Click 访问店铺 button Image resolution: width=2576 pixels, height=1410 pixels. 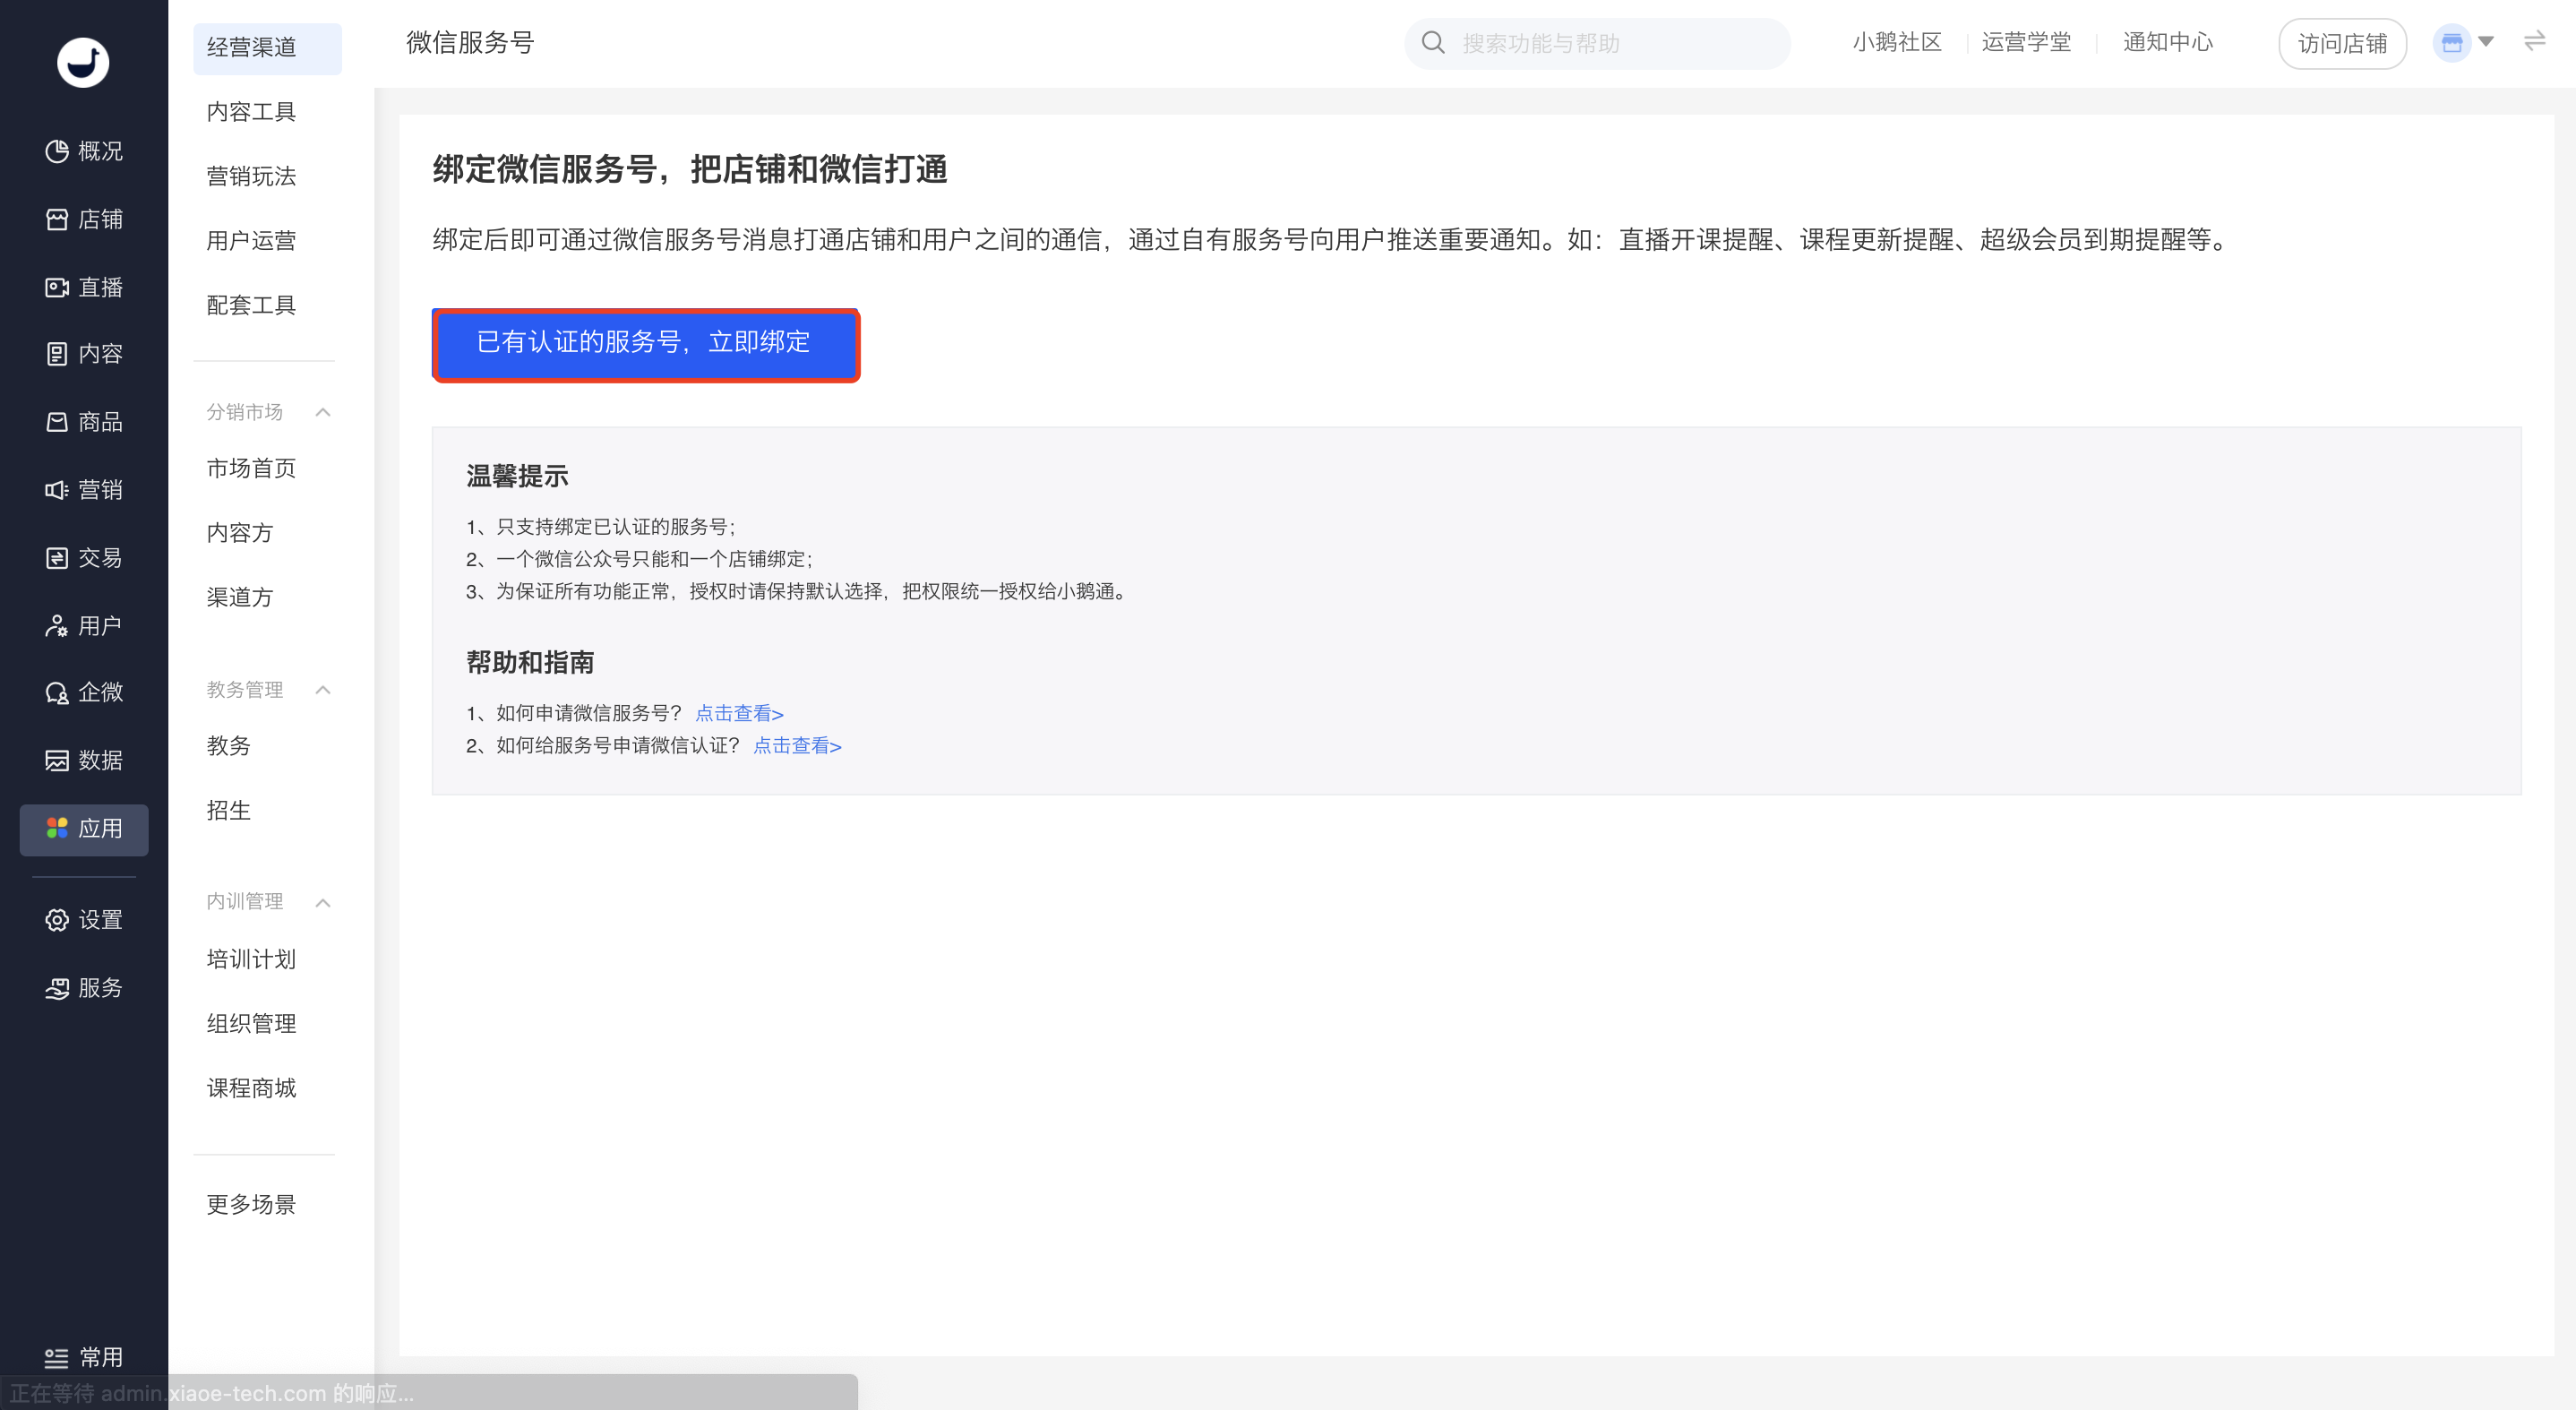[2341, 44]
